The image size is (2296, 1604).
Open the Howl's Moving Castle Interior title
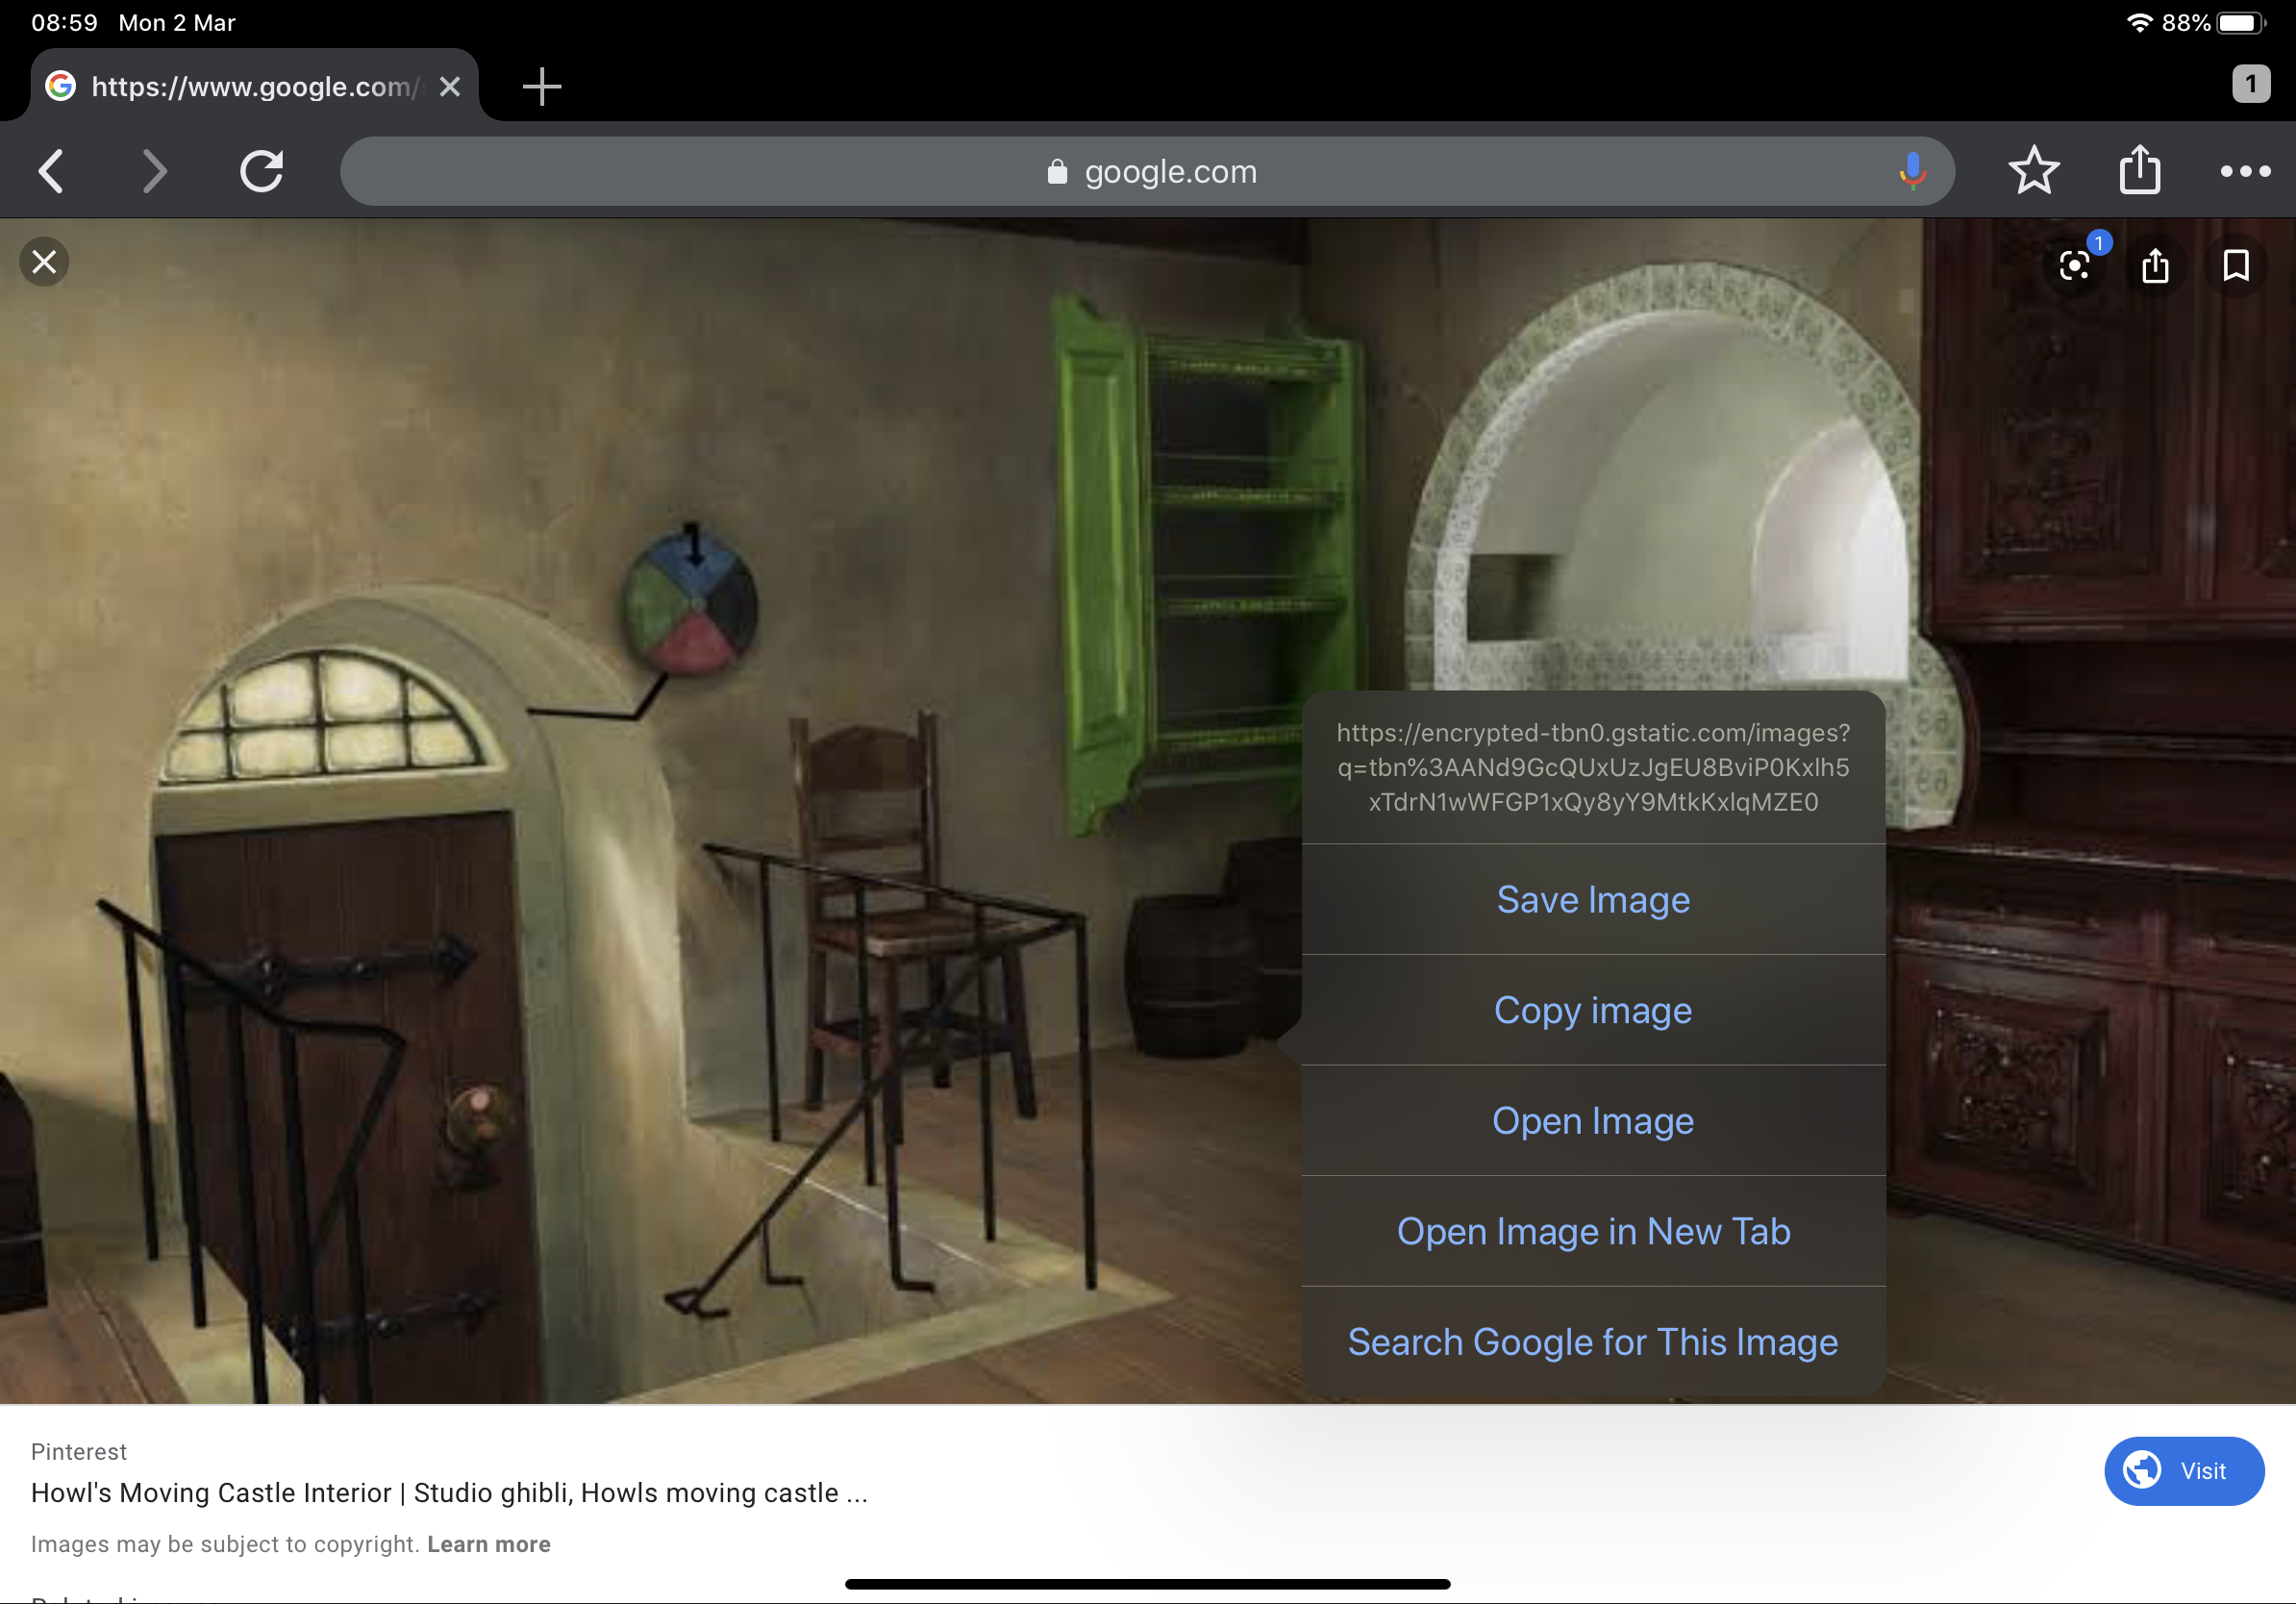(x=449, y=1493)
